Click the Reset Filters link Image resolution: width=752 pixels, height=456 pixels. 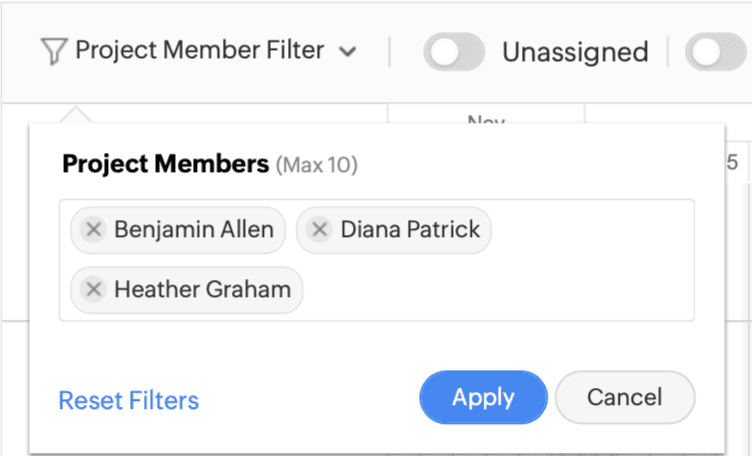[x=129, y=401]
